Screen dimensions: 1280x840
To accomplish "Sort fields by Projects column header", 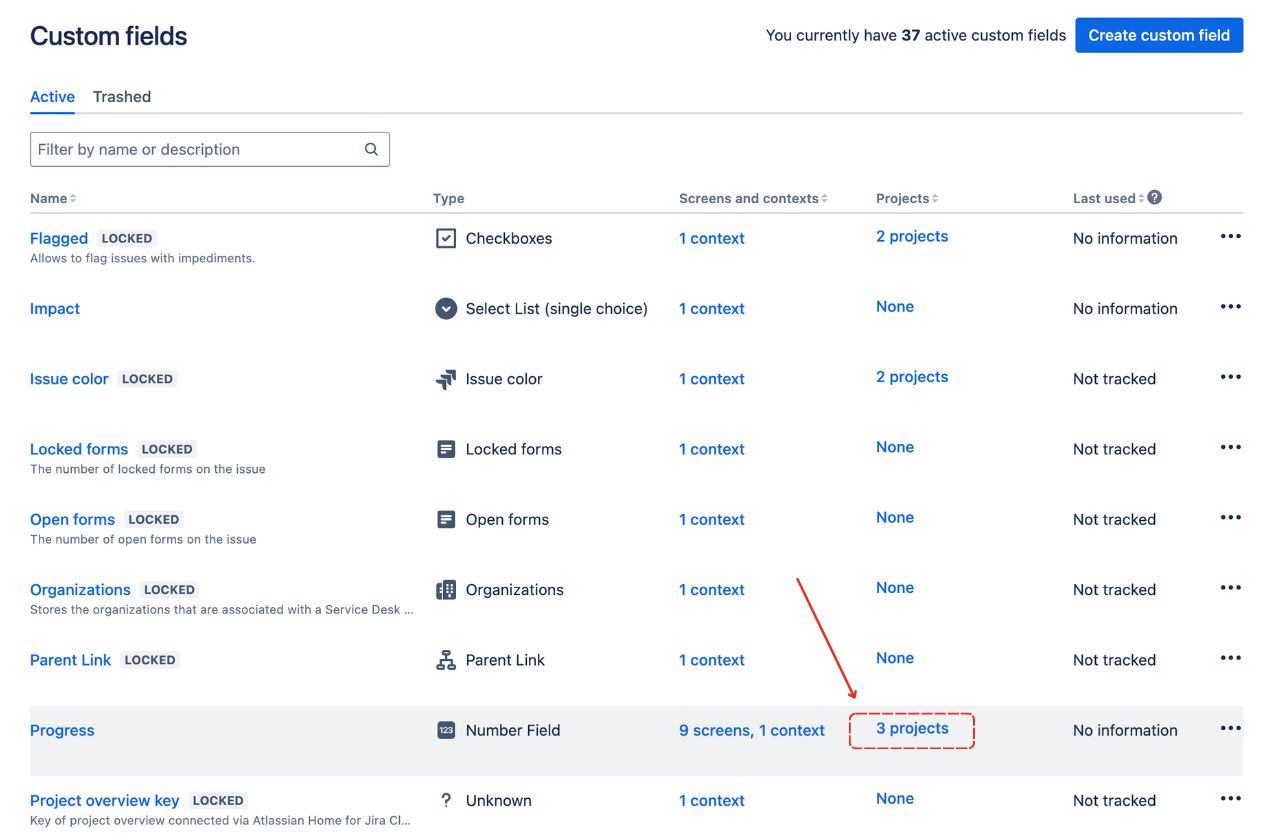I will point(906,199).
